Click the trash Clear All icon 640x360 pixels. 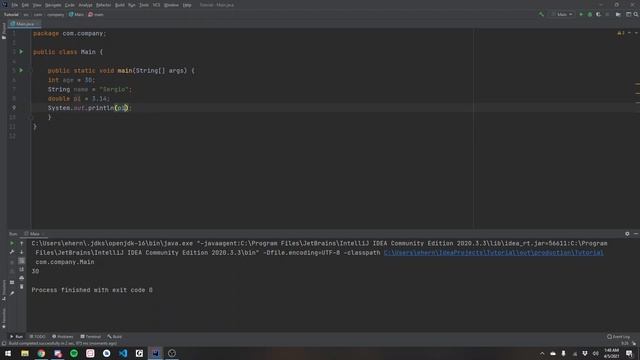22,287
